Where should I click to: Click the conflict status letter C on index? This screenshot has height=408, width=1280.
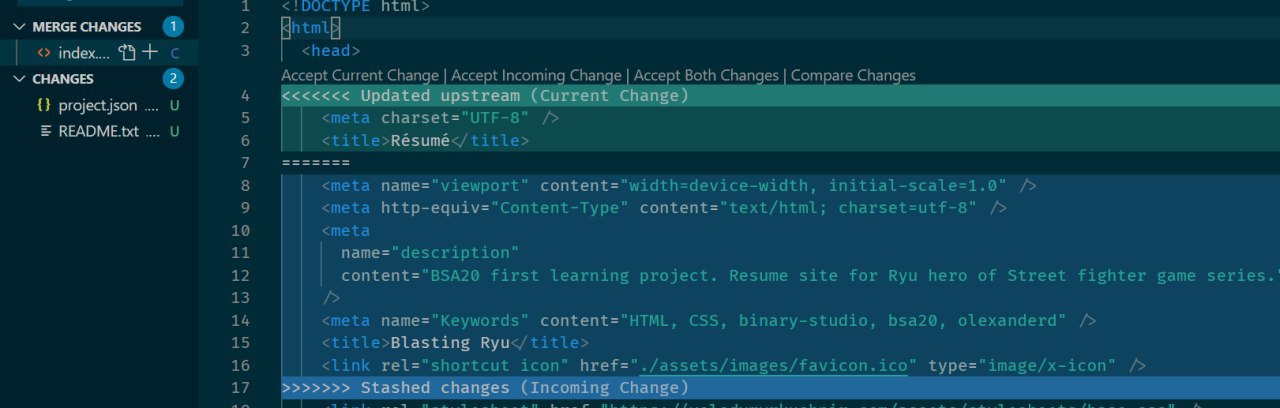click(175, 53)
